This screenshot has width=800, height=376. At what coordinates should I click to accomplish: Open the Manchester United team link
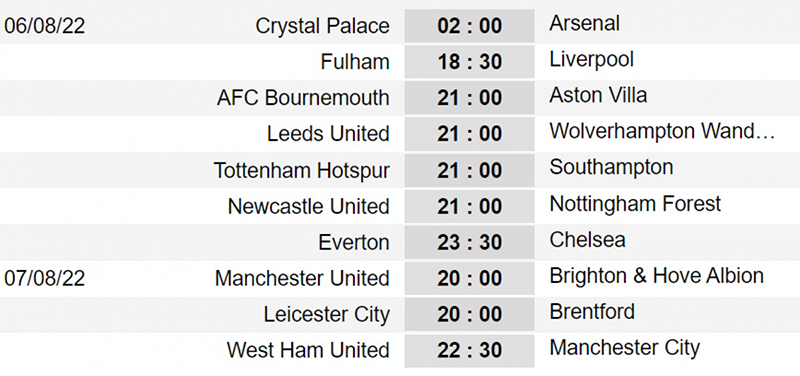[302, 279]
